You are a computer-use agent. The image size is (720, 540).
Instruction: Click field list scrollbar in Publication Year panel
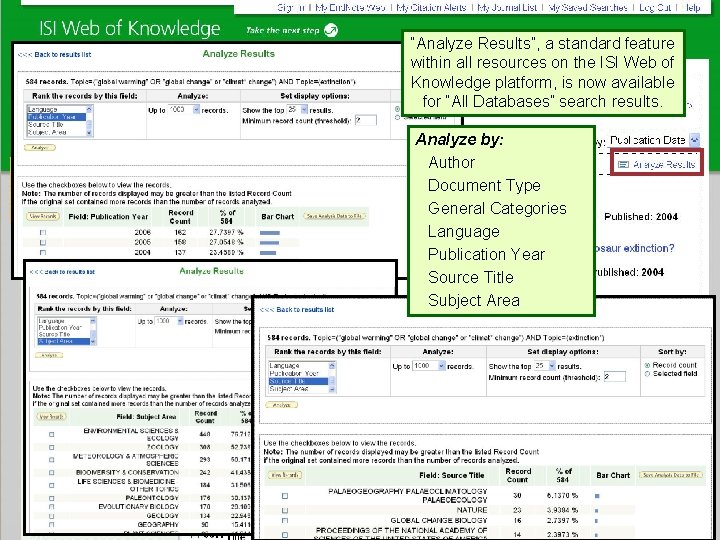tap(89, 121)
